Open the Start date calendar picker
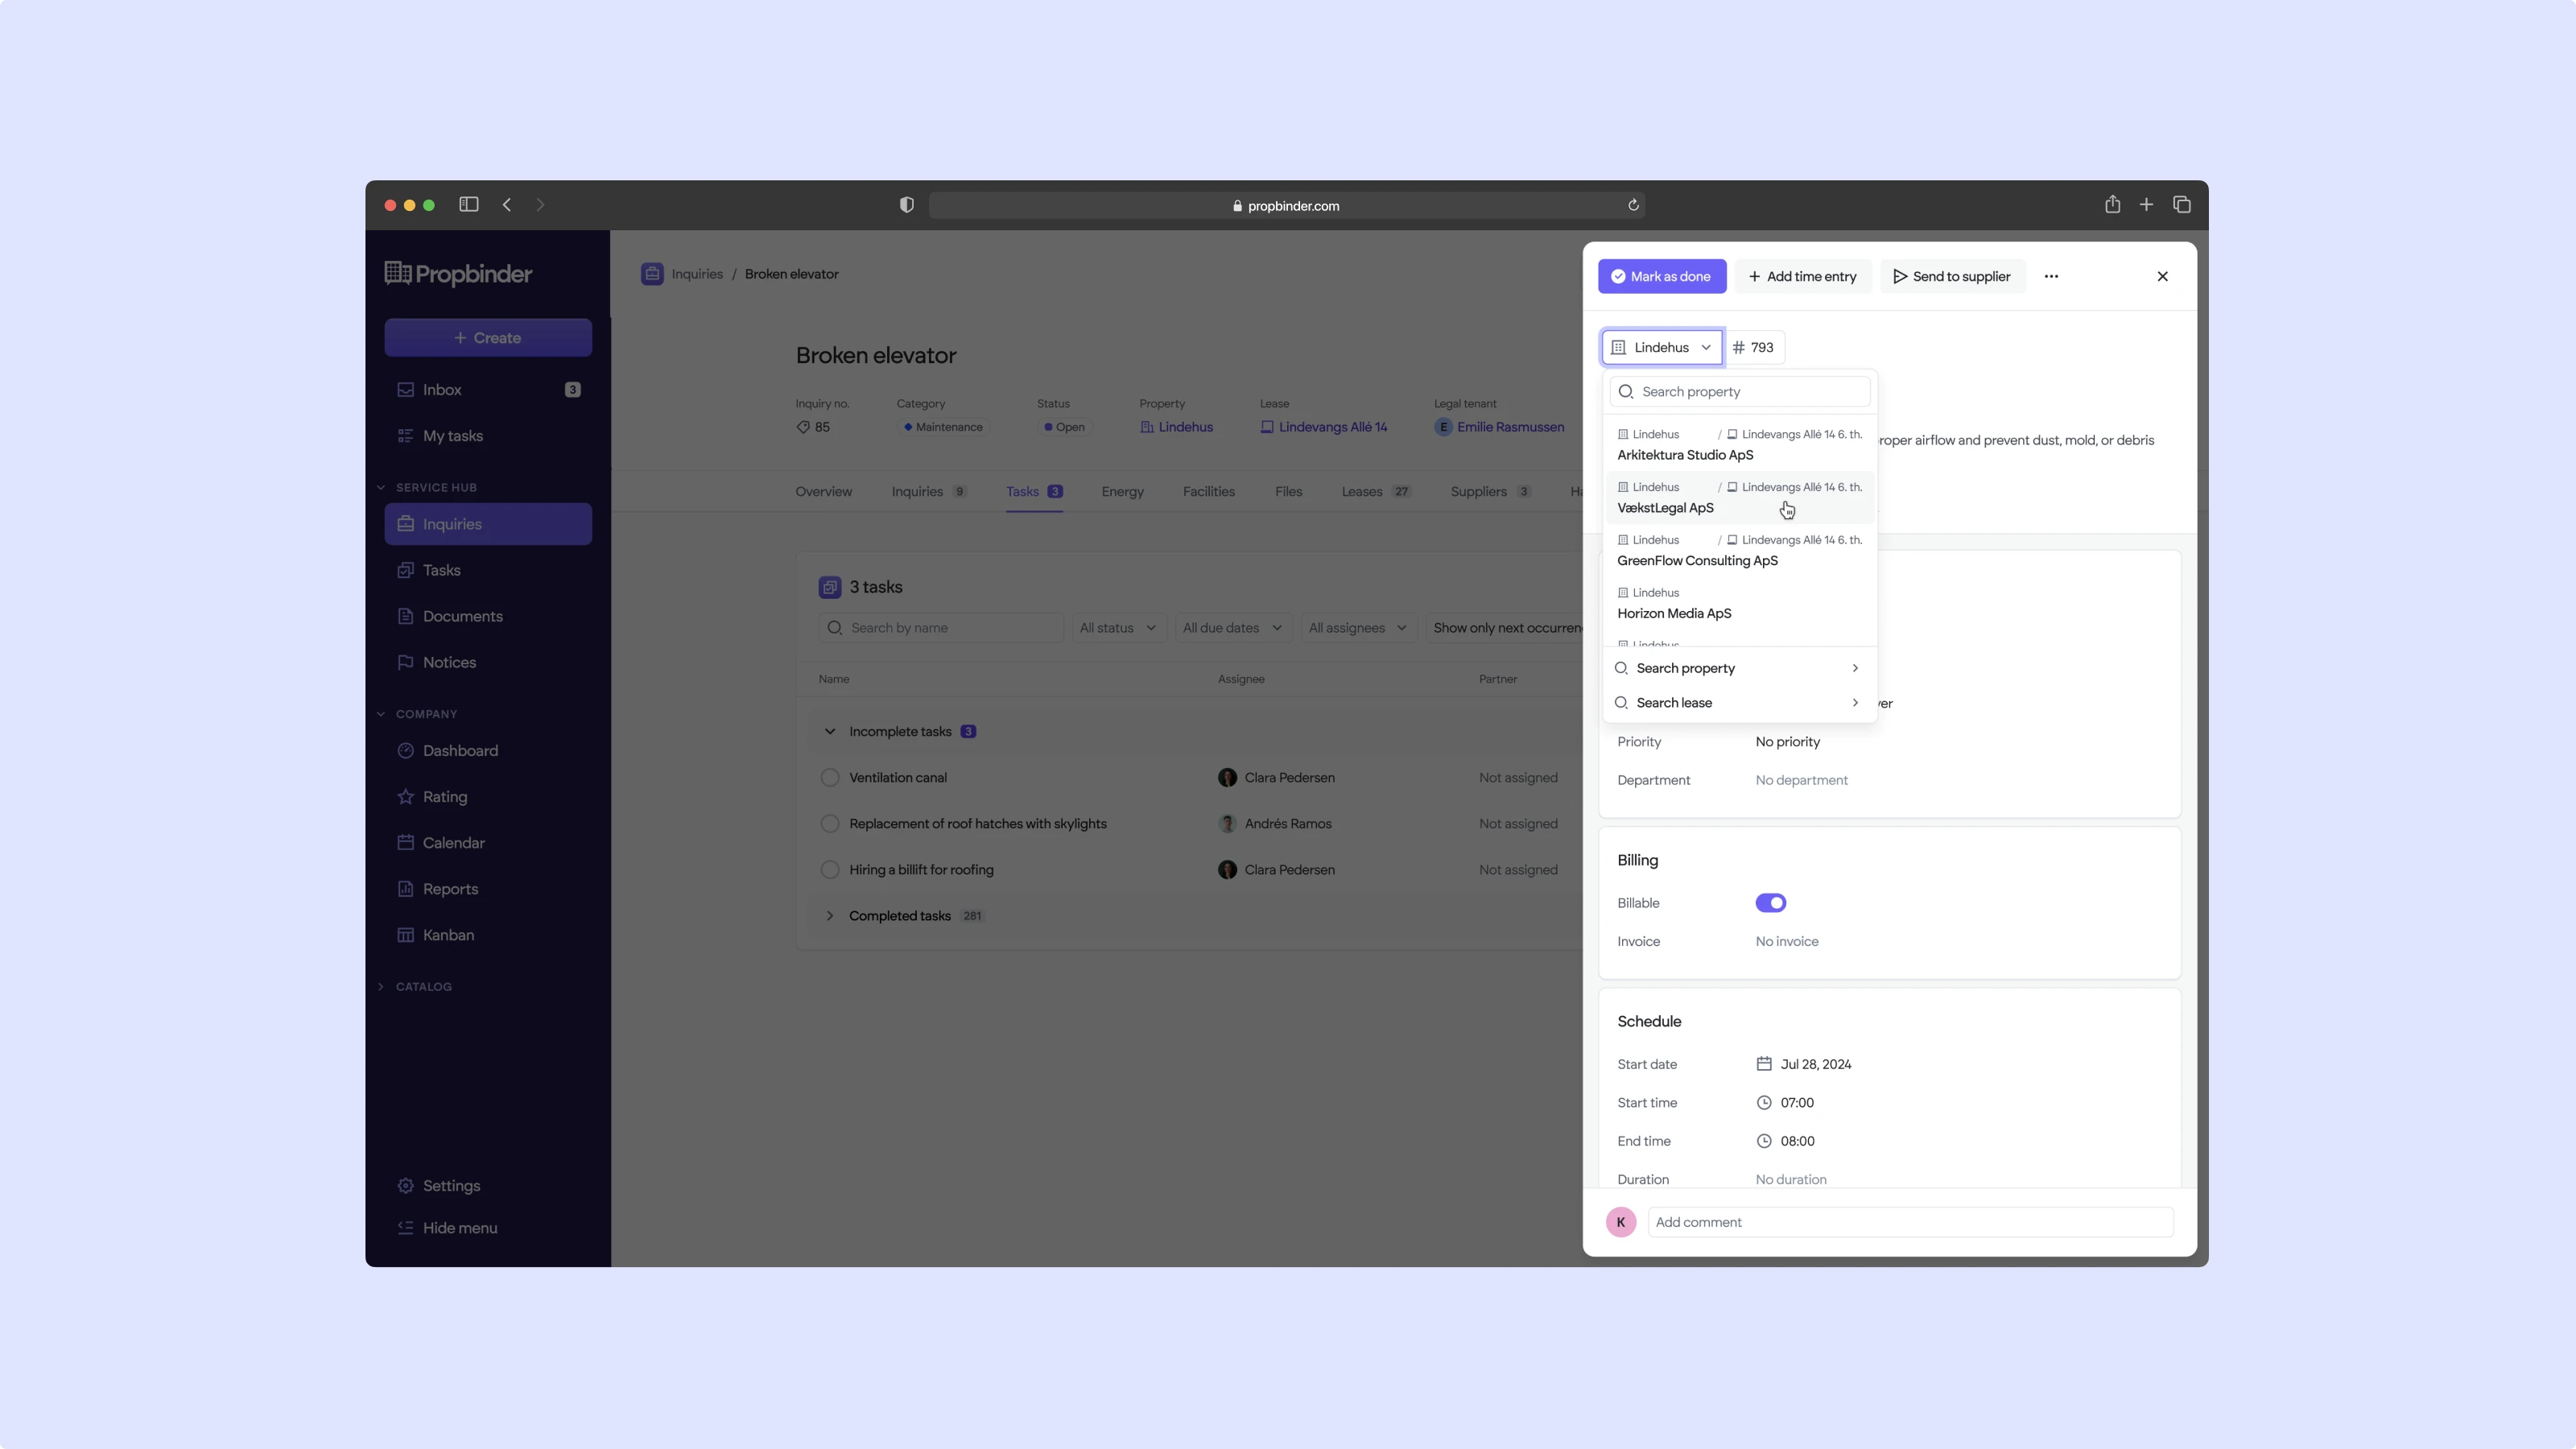Image resolution: width=2576 pixels, height=1449 pixels. click(1804, 1064)
